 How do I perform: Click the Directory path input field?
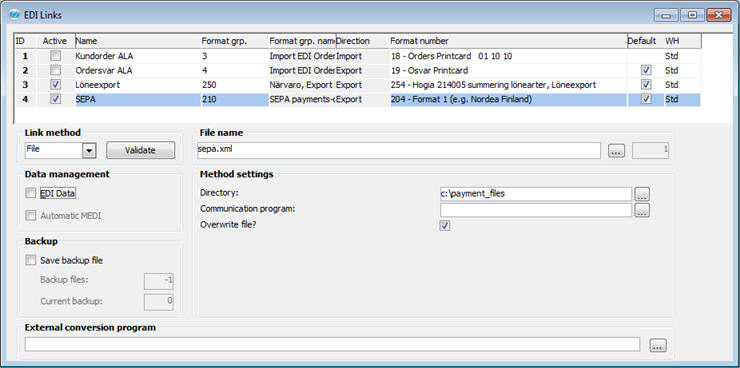(x=536, y=194)
